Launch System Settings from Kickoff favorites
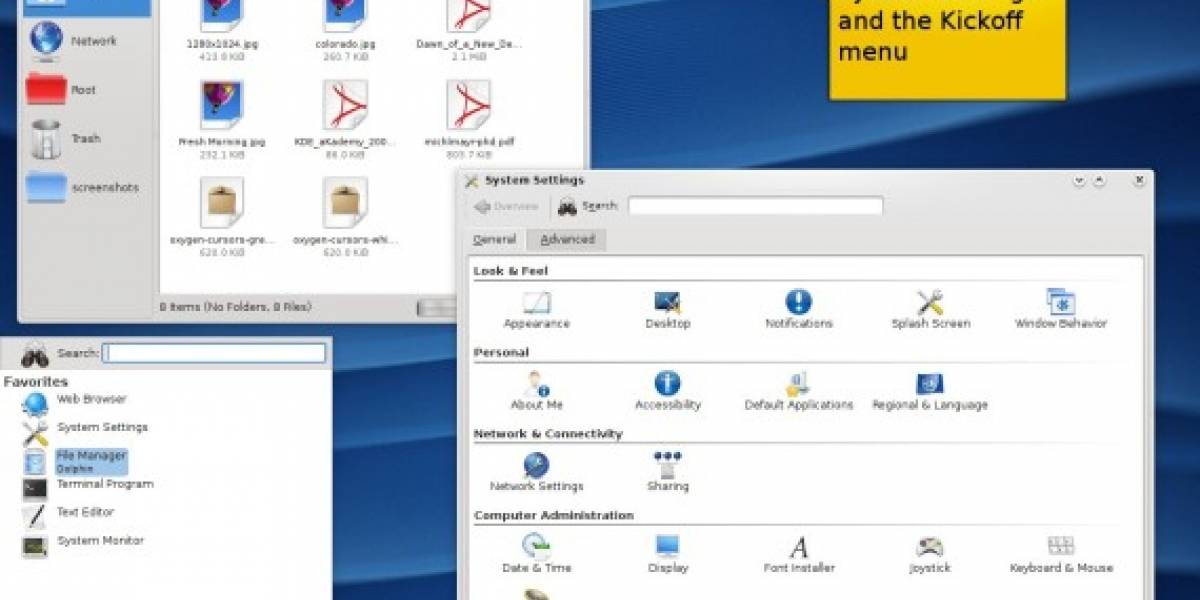Viewport: 1200px width, 600px height. (x=85, y=432)
